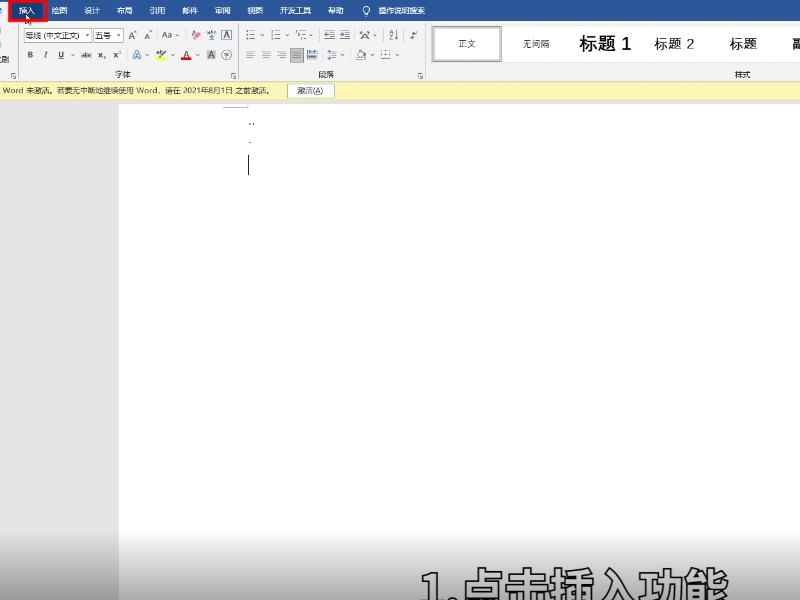Open the 开发工具 ribbon tab
This screenshot has width=800, height=600.
(x=295, y=10)
